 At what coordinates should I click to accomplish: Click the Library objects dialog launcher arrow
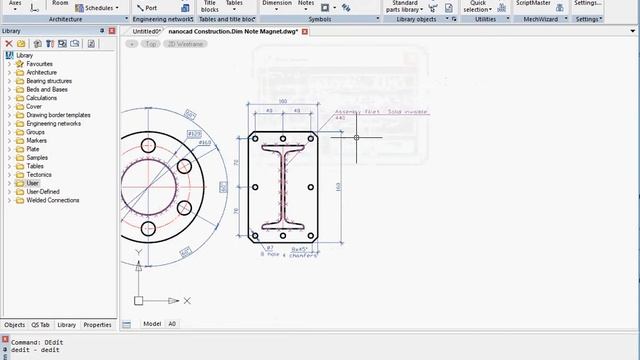pyautogui.click(x=454, y=19)
